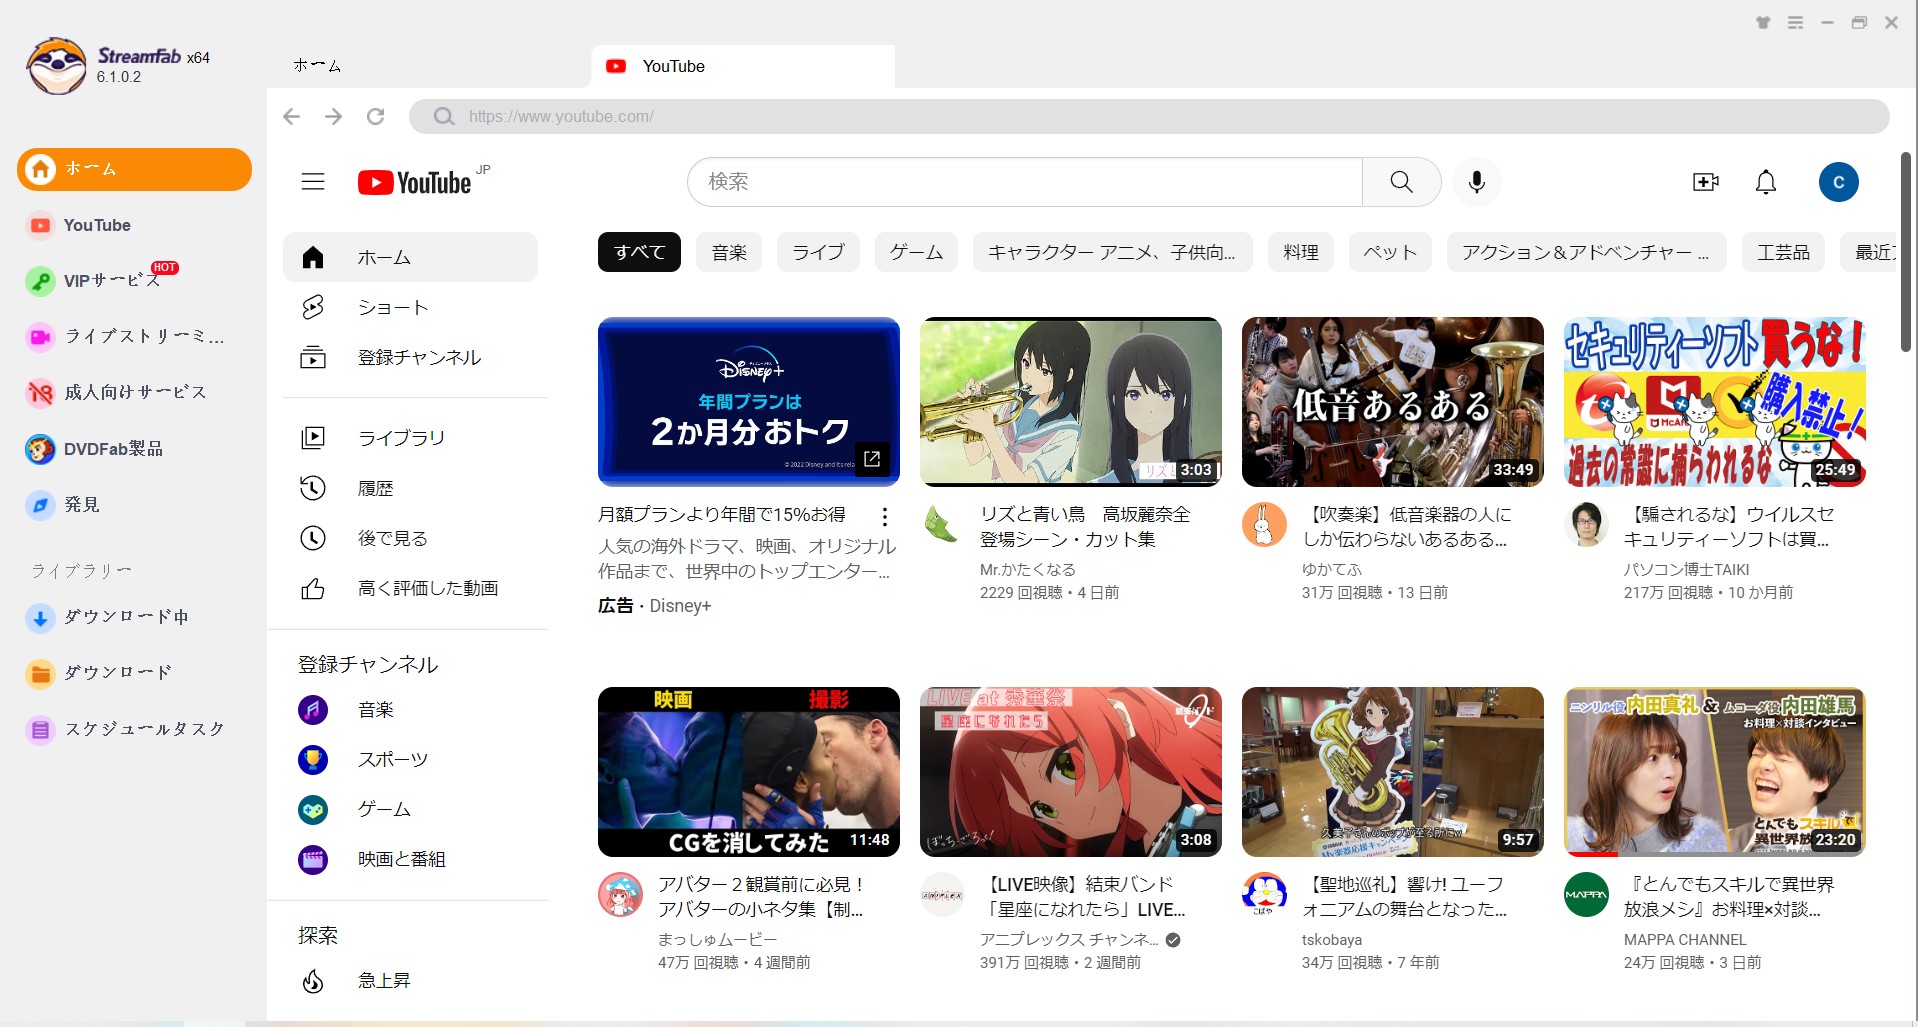Open the ad options three-dot menu
Viewport: 1918px width, 1027px height.
[884, 517]
